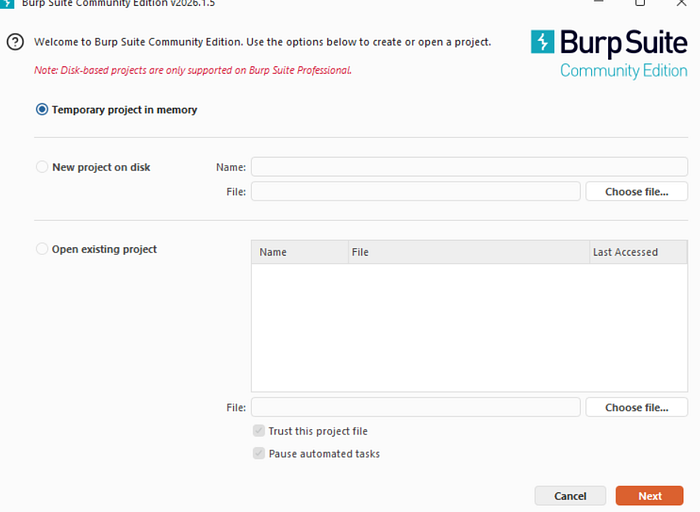Click the Burp Suite title bar app icon
This screenshot has height=512, width=700.
[x=7, y=4]
